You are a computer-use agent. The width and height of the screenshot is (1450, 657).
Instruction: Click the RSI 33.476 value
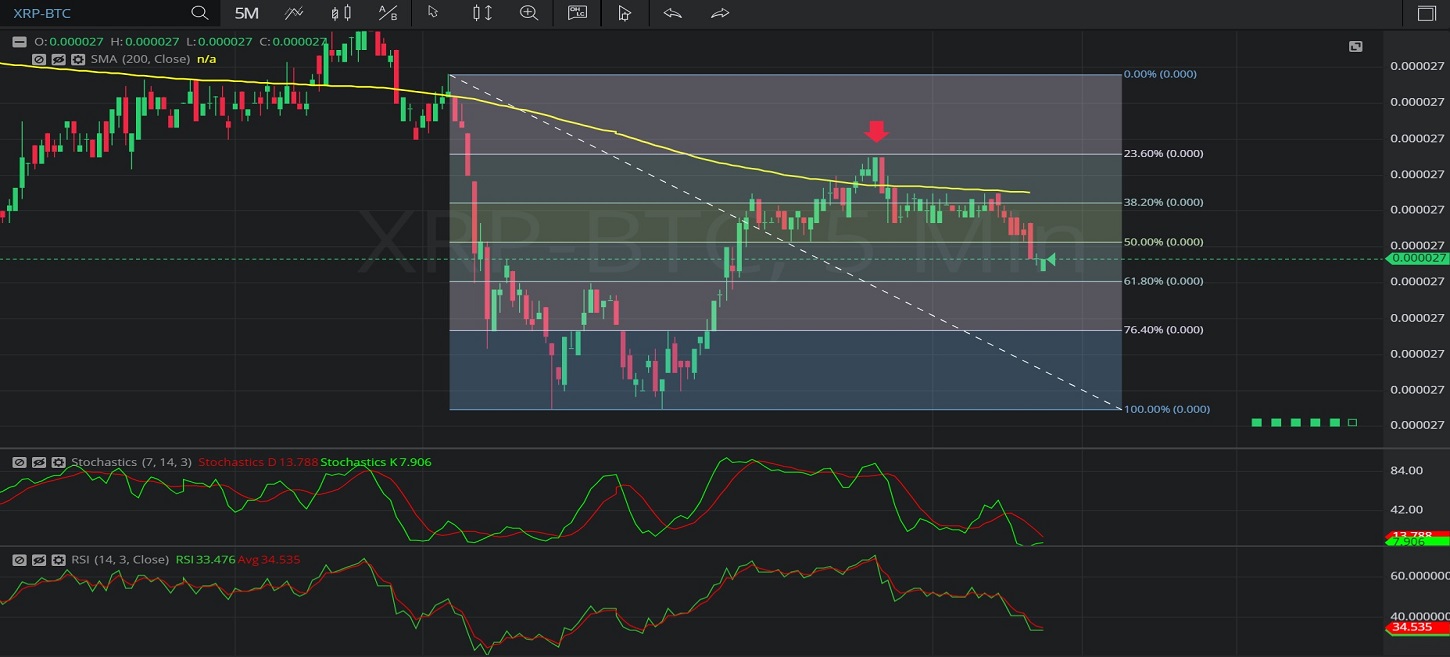205,559
